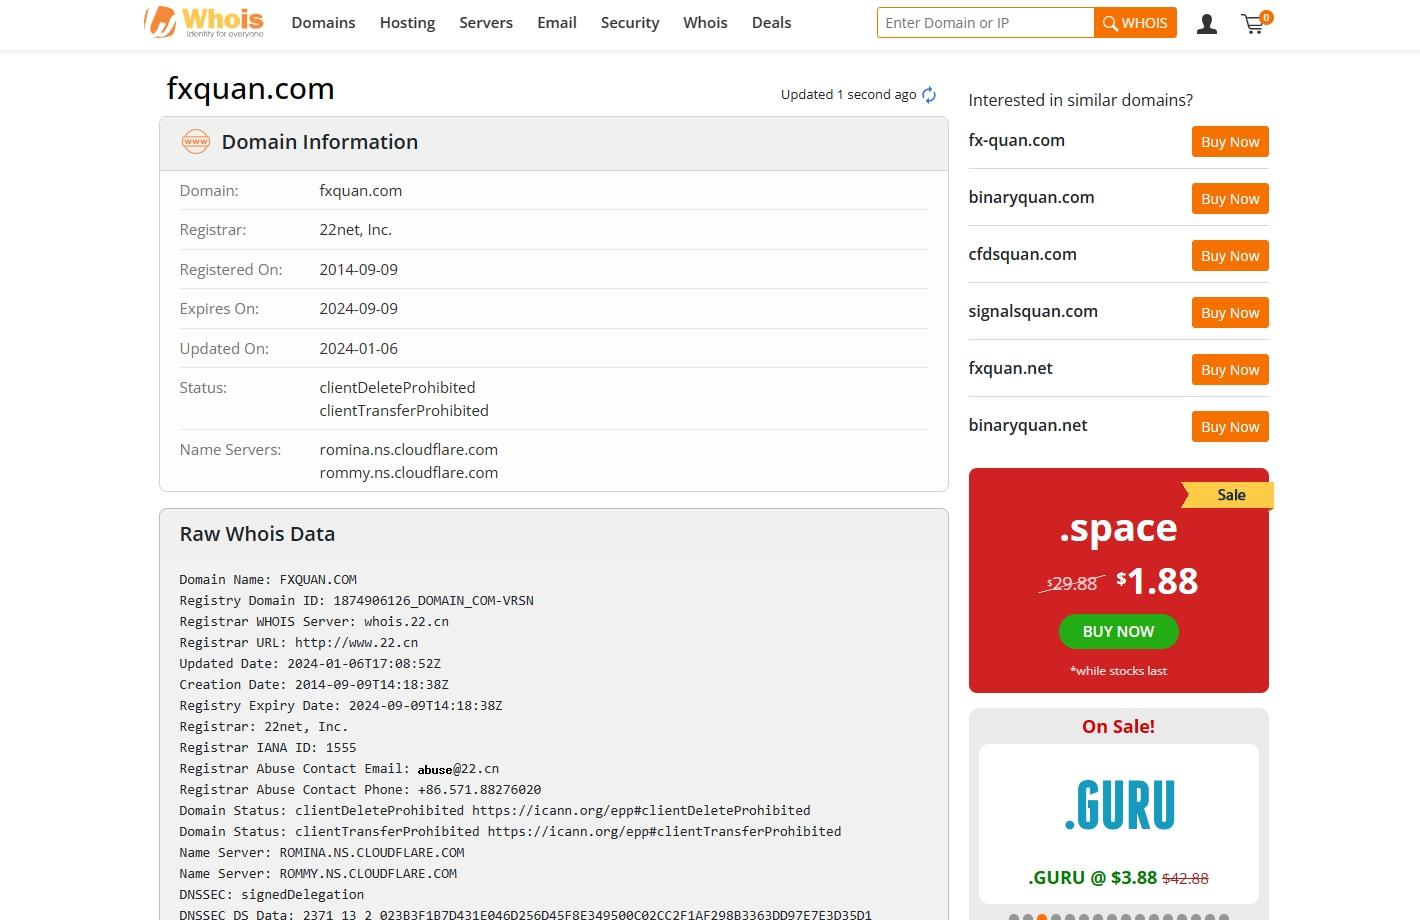
Task: Buy binaryquan.net with Buy Now
Action: [1230, 427]
